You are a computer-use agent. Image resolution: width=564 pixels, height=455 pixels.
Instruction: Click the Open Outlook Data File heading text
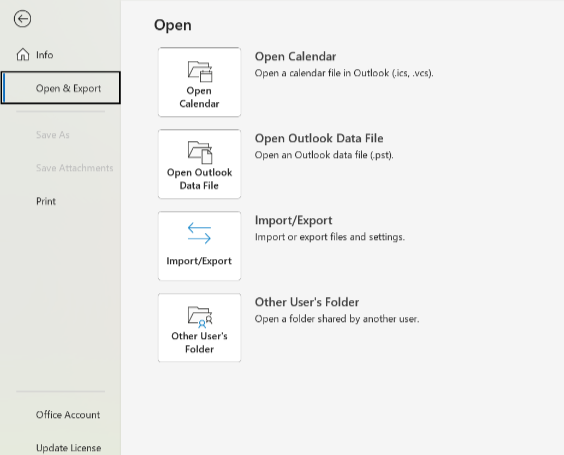pyautogui.click(x=319, y=138)
